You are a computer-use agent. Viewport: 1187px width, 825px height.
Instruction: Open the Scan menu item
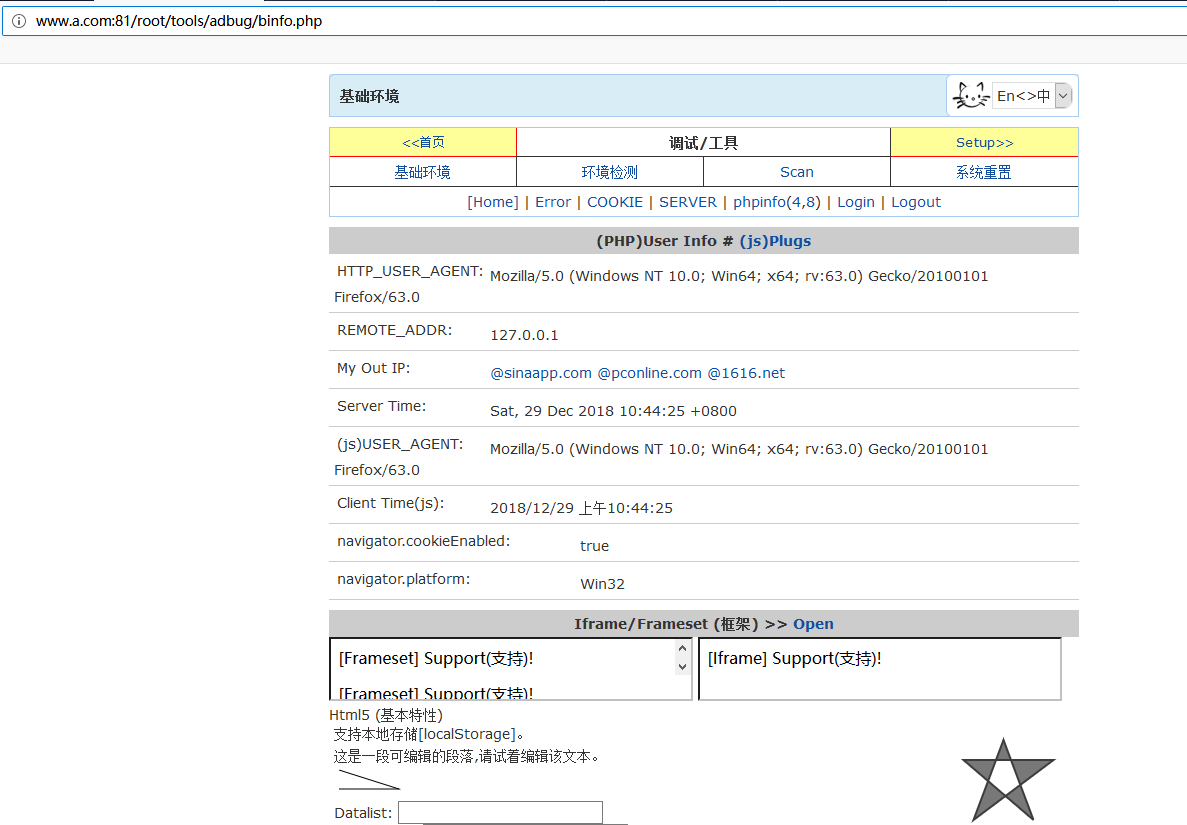(796, 172)
